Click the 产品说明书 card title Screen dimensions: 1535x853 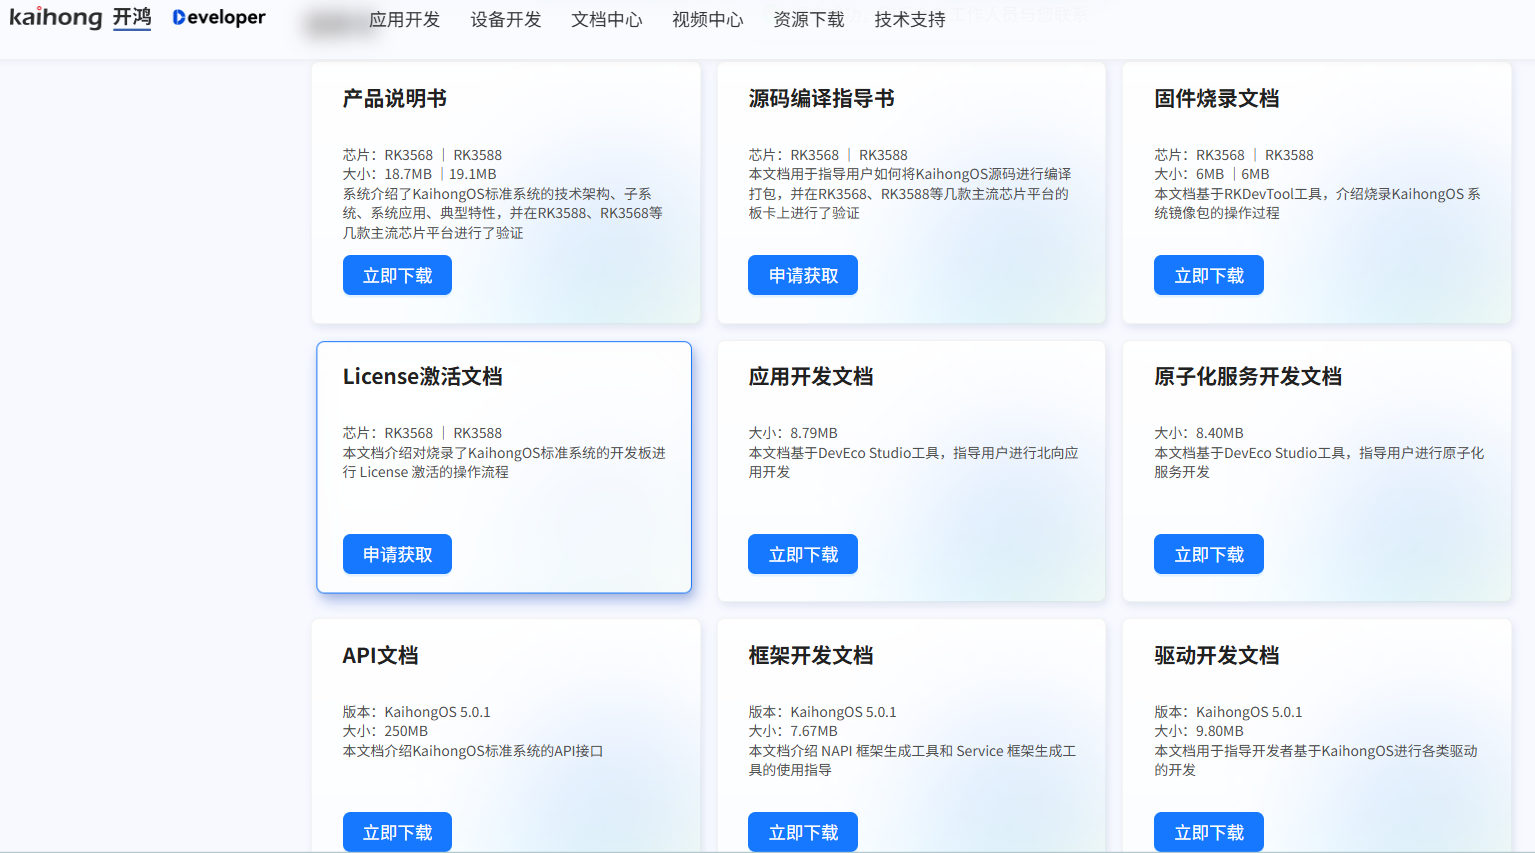pyautogui.click(x=394, y=98)
